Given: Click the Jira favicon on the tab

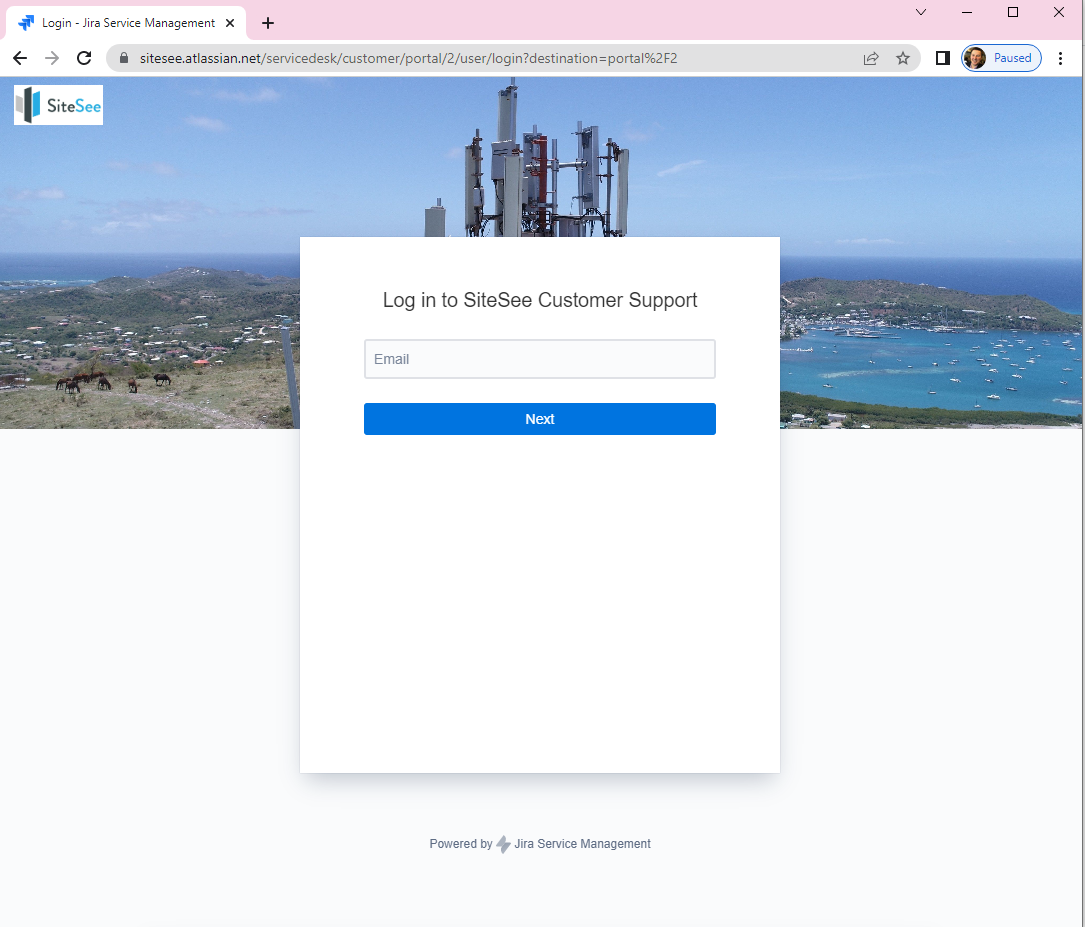Looking at the screenshot, I should tap(26, 23).
